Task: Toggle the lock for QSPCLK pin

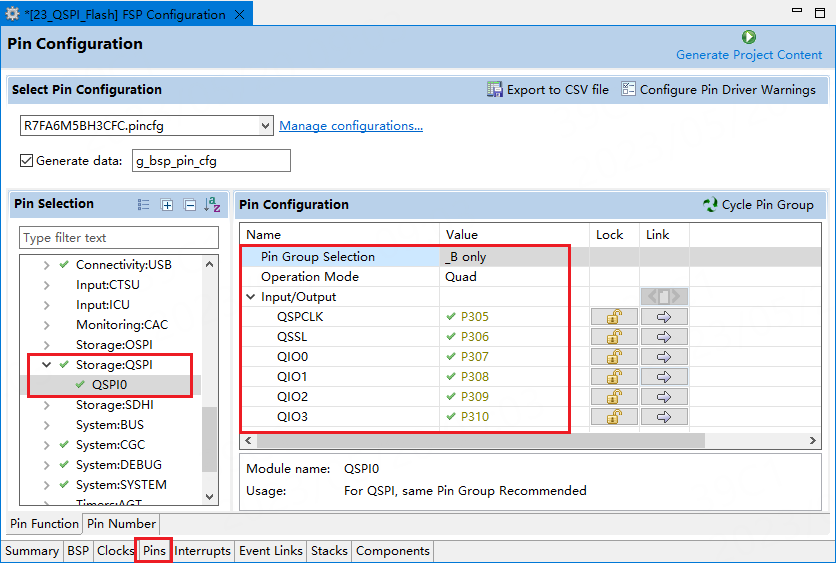Action: tap(614, 317)
